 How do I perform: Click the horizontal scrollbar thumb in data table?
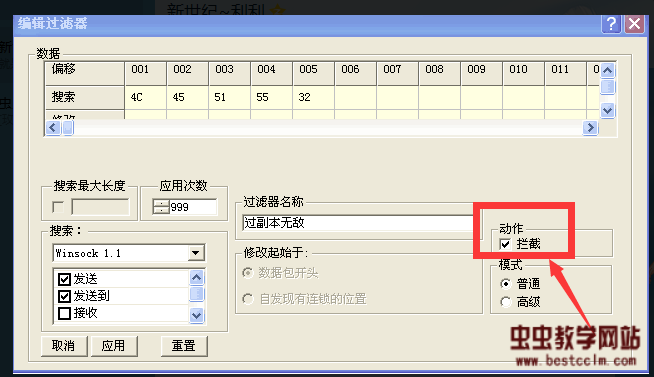point(68,127)
